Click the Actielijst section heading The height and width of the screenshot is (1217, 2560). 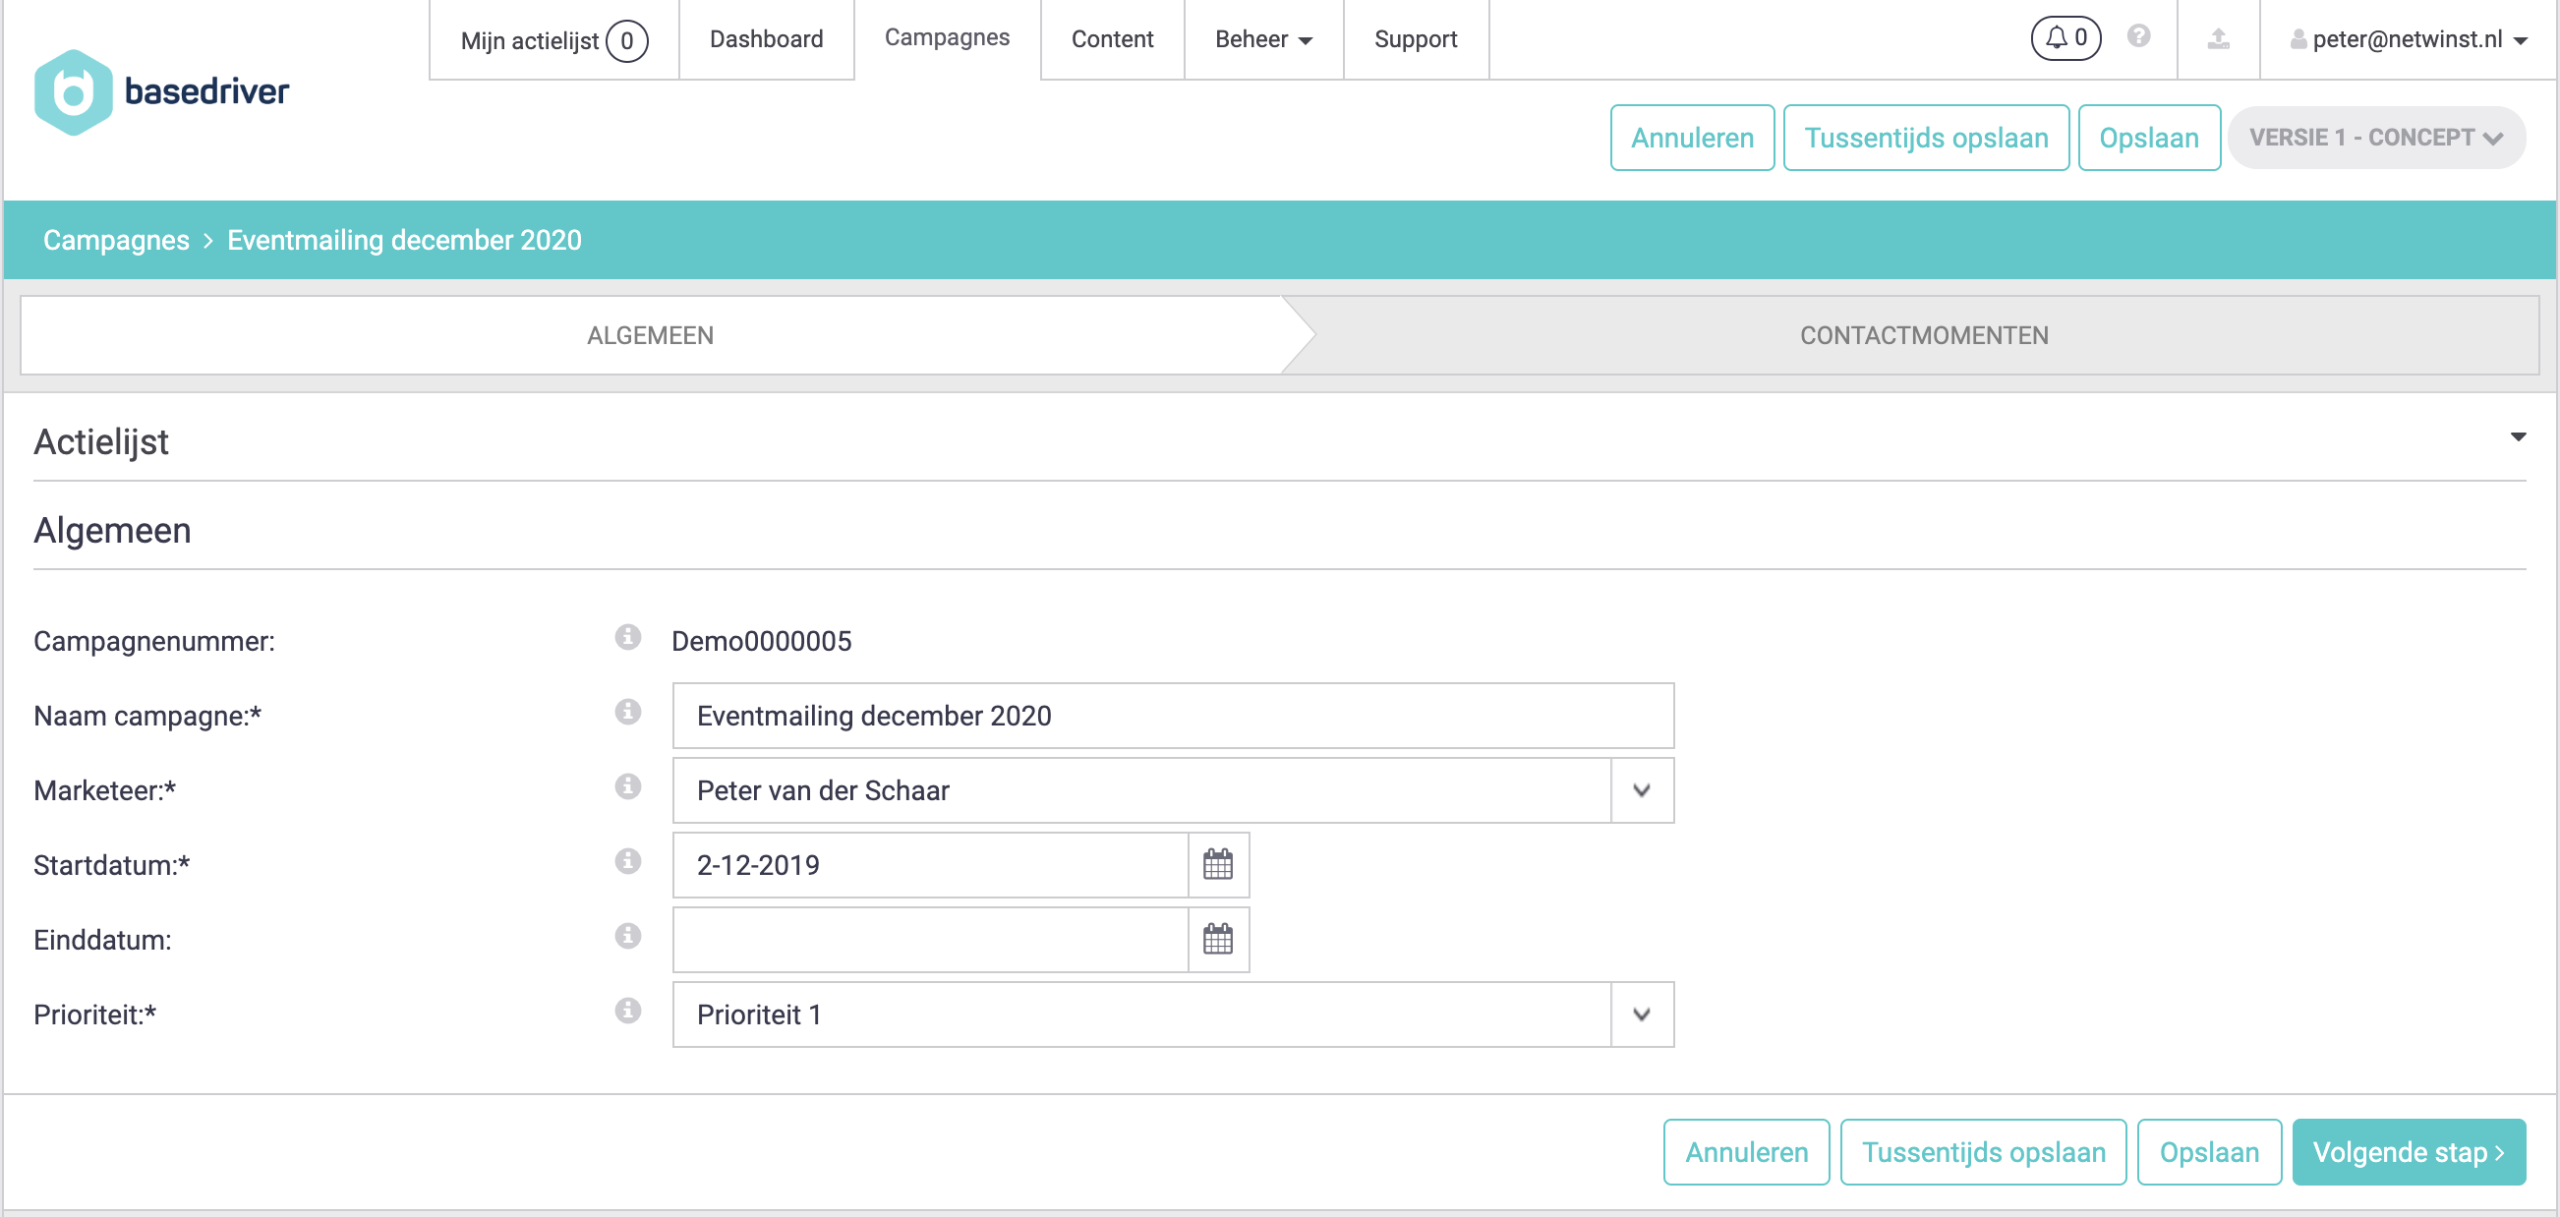tap(101, 442)
